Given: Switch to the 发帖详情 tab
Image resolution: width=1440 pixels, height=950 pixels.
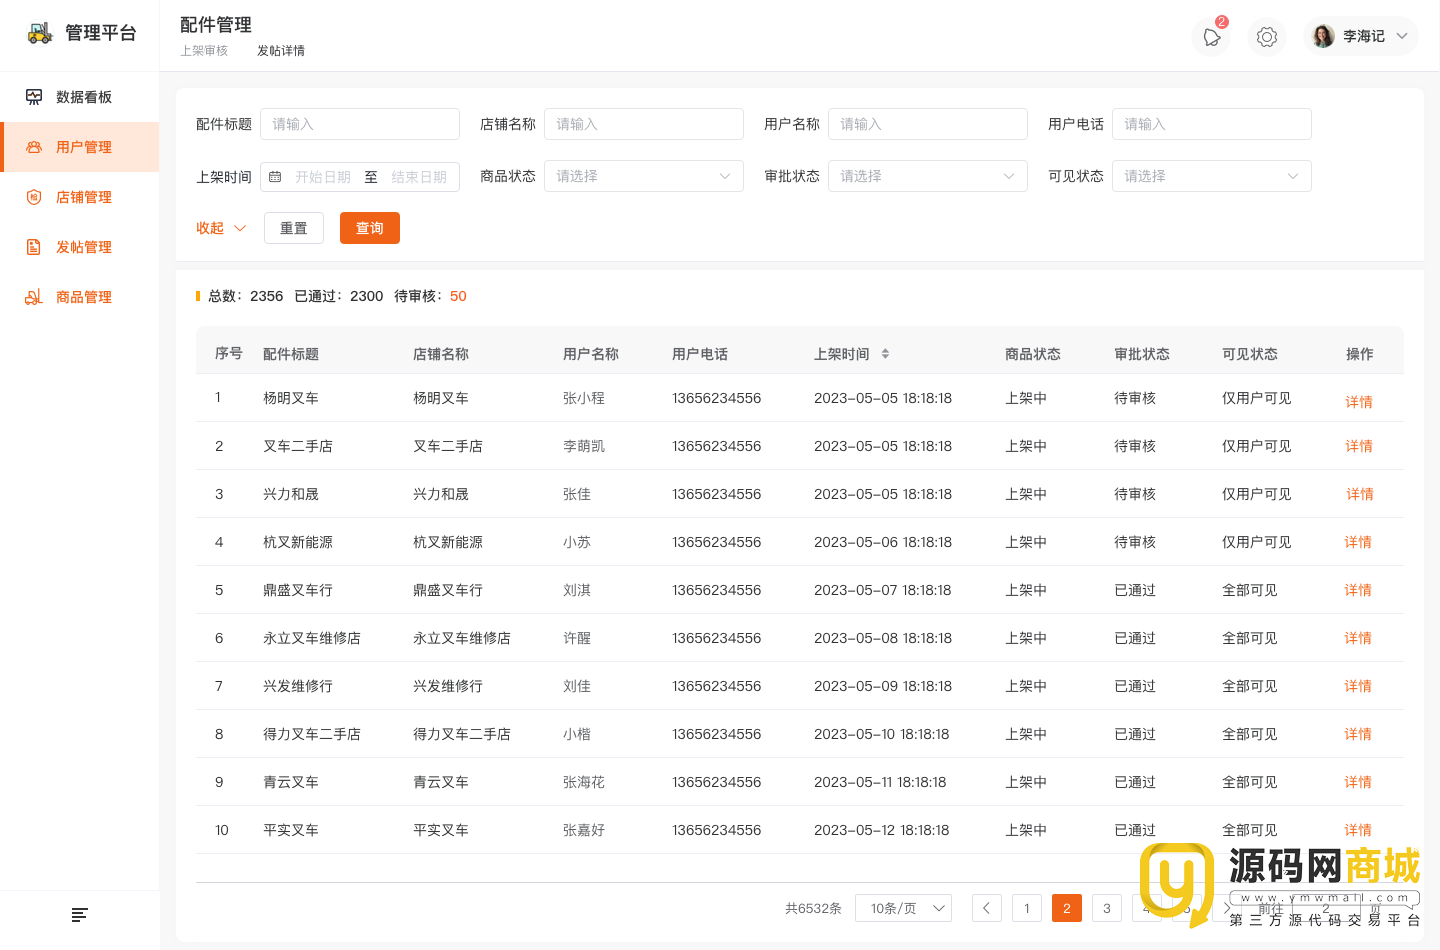Looking at the screenshot, I should (281, 51).
